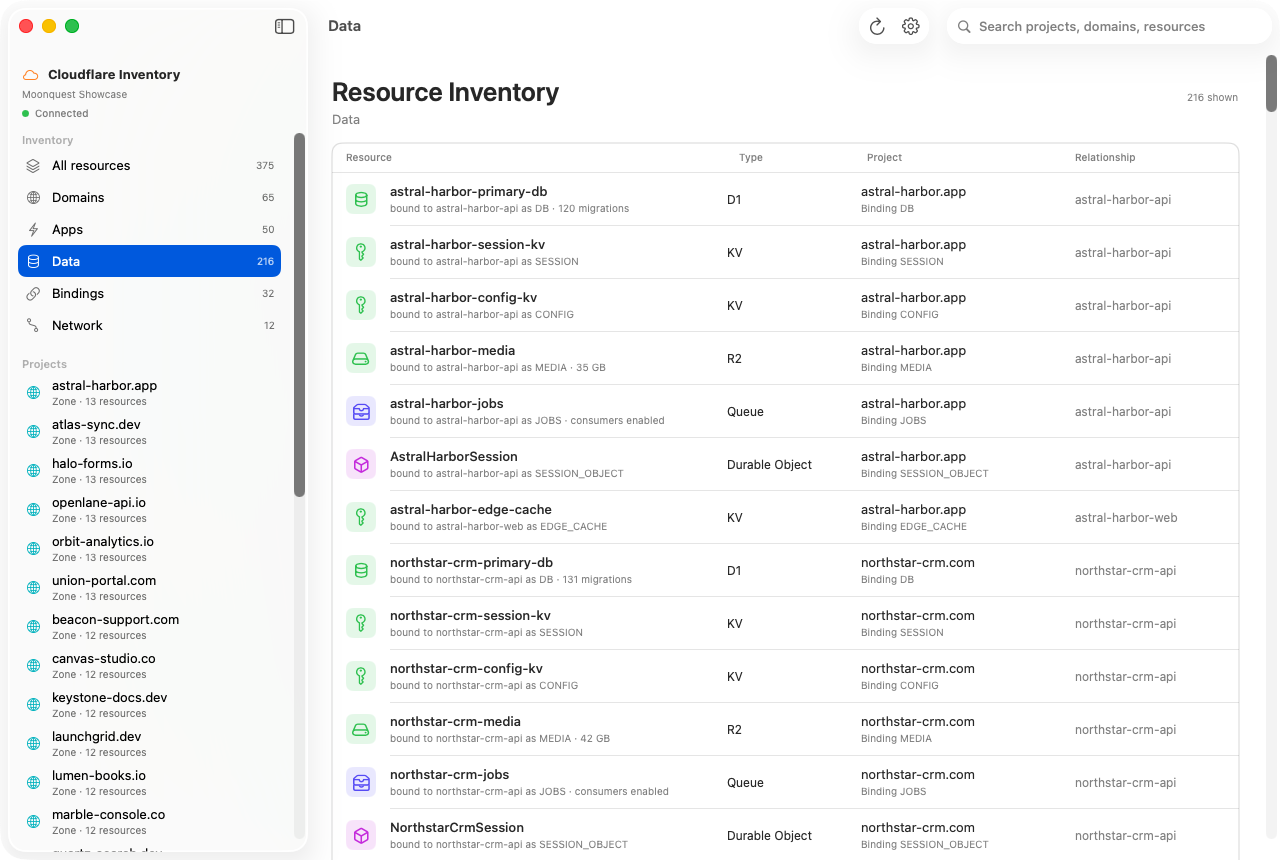Click the main content vertical scrollbar
Screen dimensions: 1280x860
click(1272, 83)
